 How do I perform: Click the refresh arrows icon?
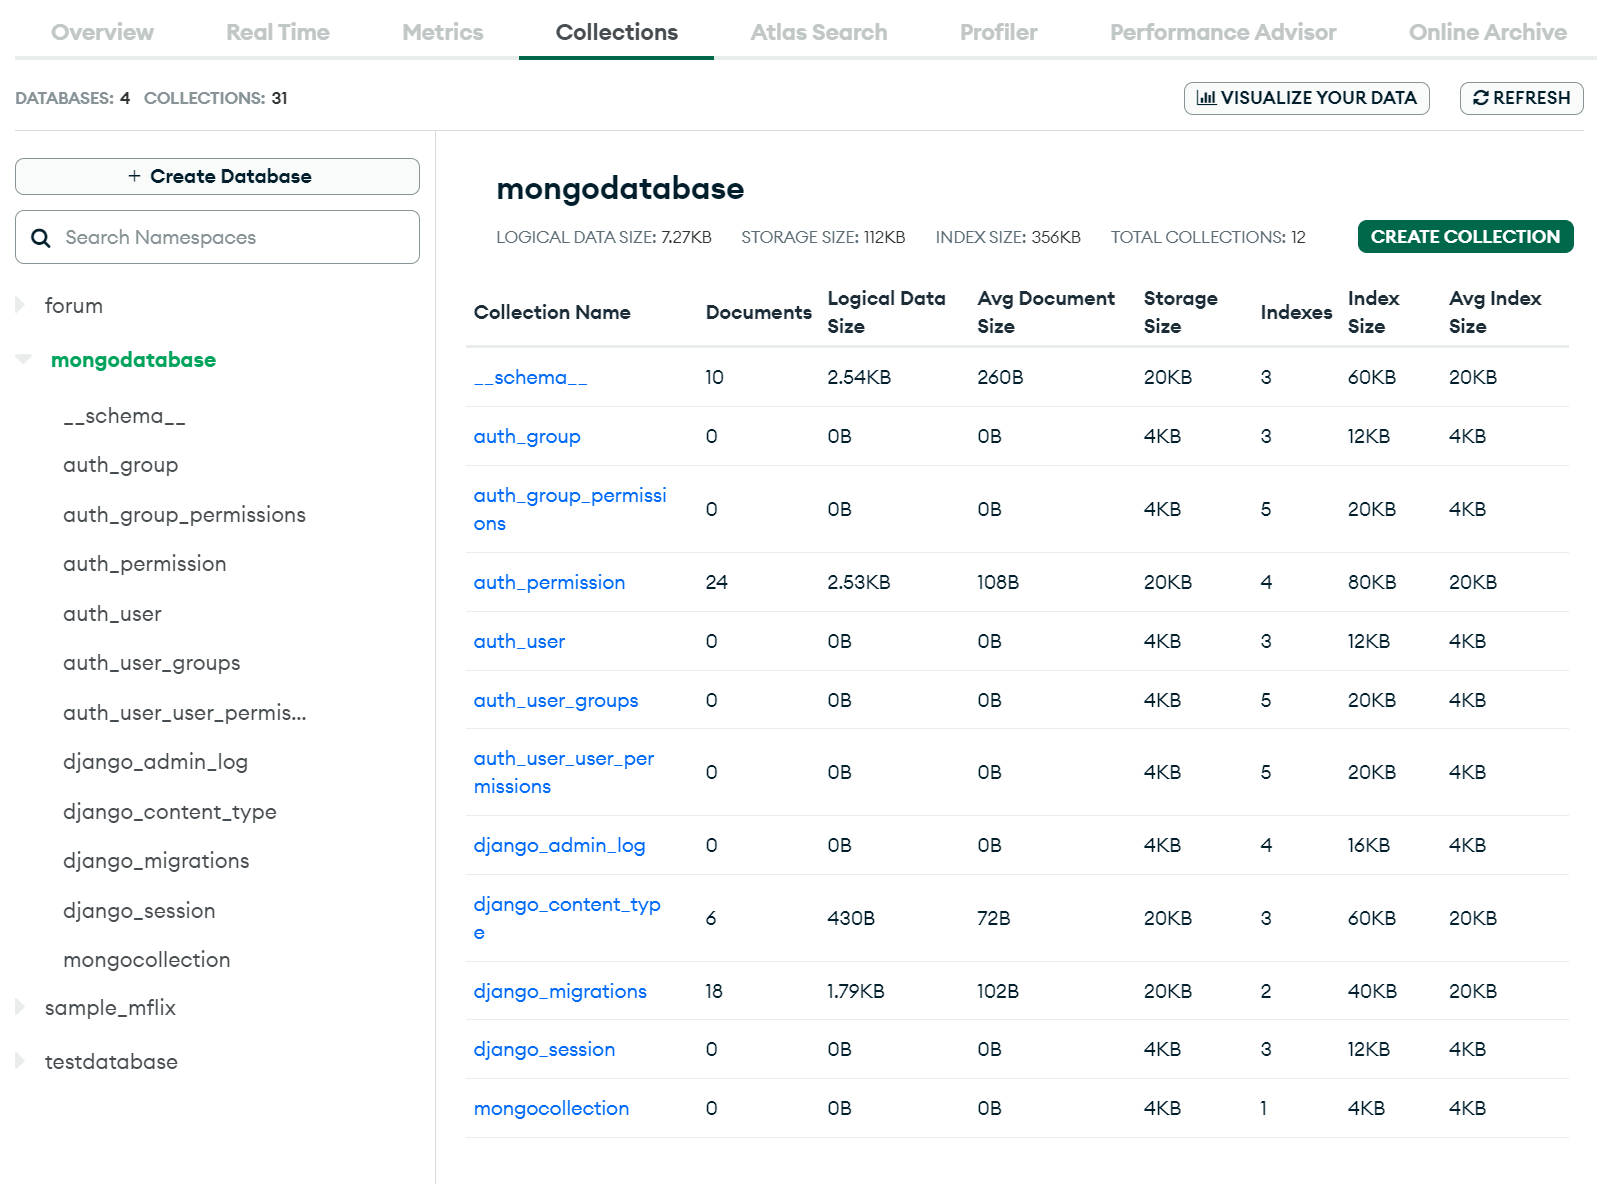[x=1481, y=98]
